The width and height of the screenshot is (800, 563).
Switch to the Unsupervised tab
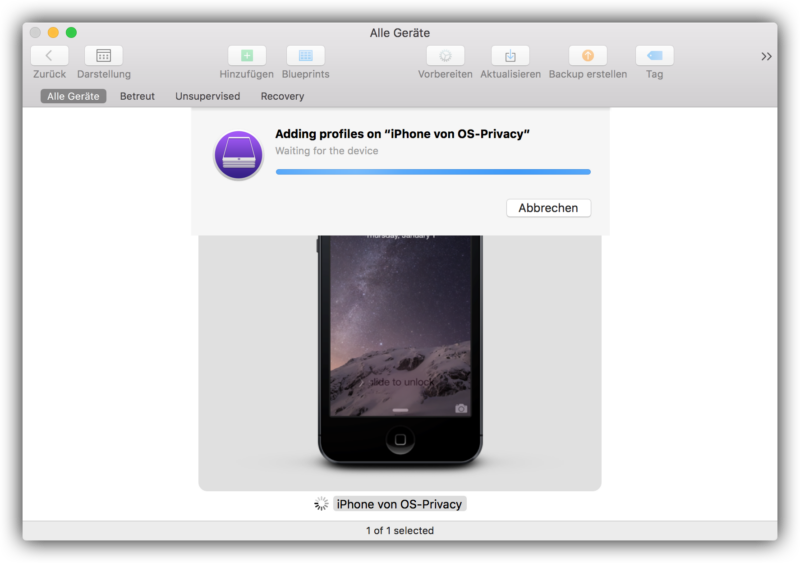click(208, 96)
